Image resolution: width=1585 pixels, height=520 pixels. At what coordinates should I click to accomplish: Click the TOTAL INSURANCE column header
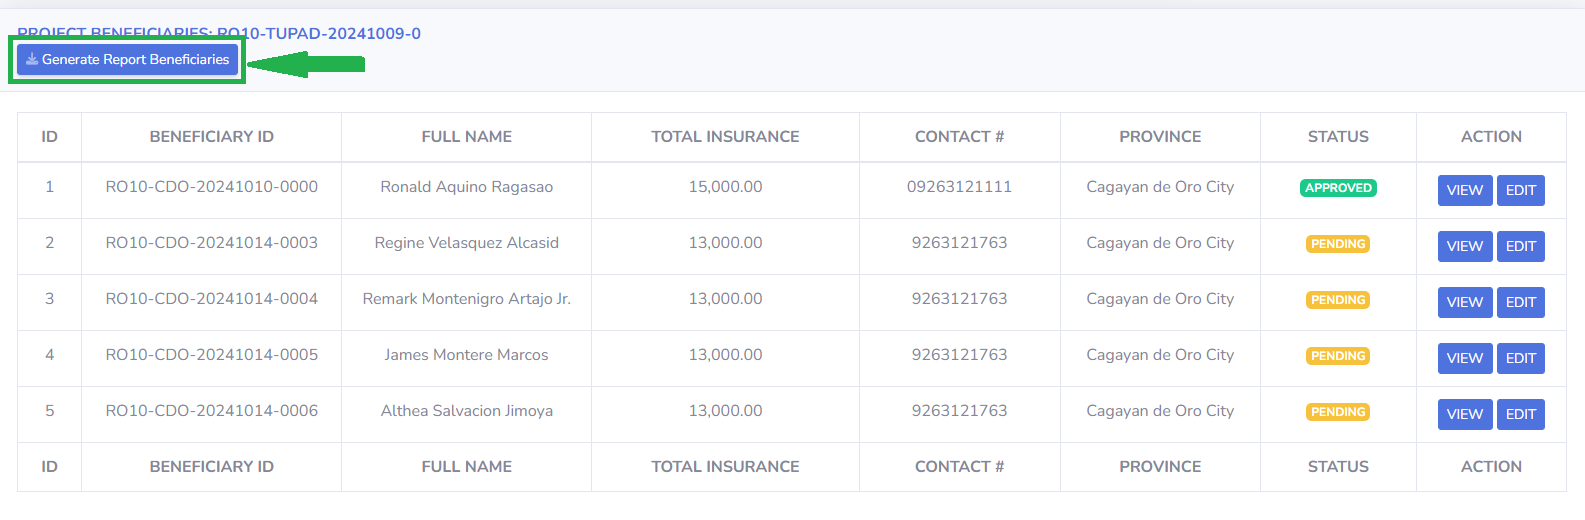pyautogui.click(x=725, y=137)
